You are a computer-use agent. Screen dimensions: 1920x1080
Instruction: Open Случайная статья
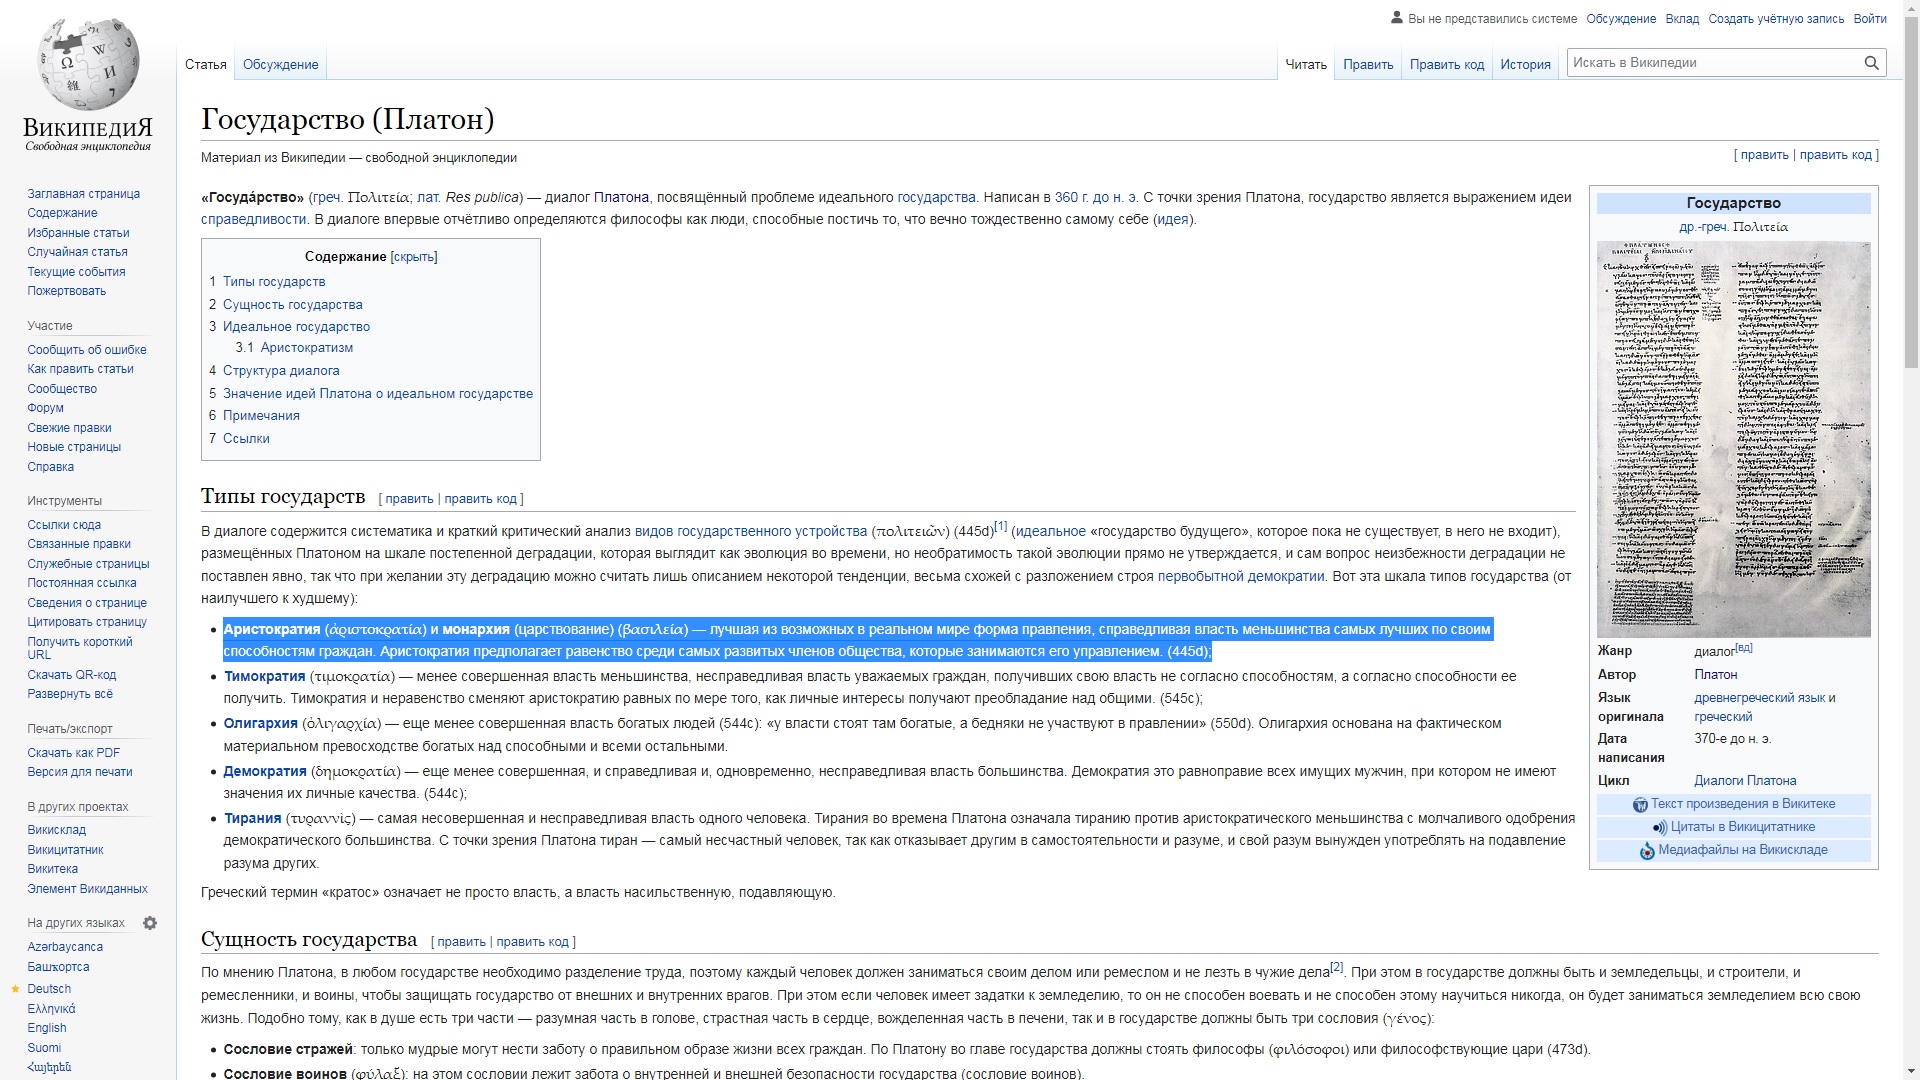[x=77, y=252]
